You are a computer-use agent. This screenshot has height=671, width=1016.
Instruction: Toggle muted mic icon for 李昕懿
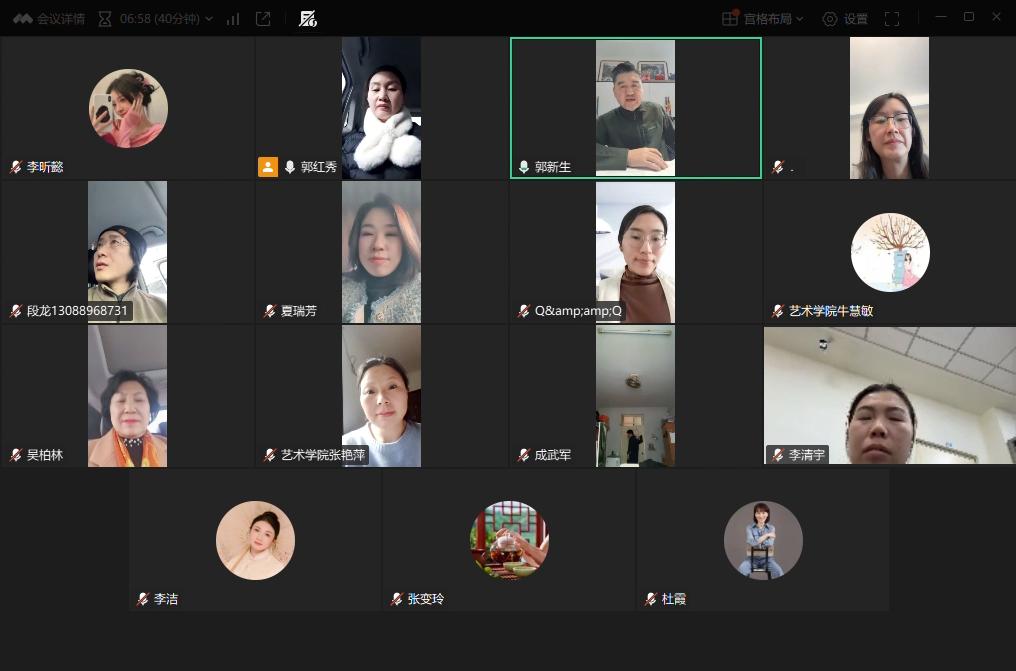tap(16, 167)
